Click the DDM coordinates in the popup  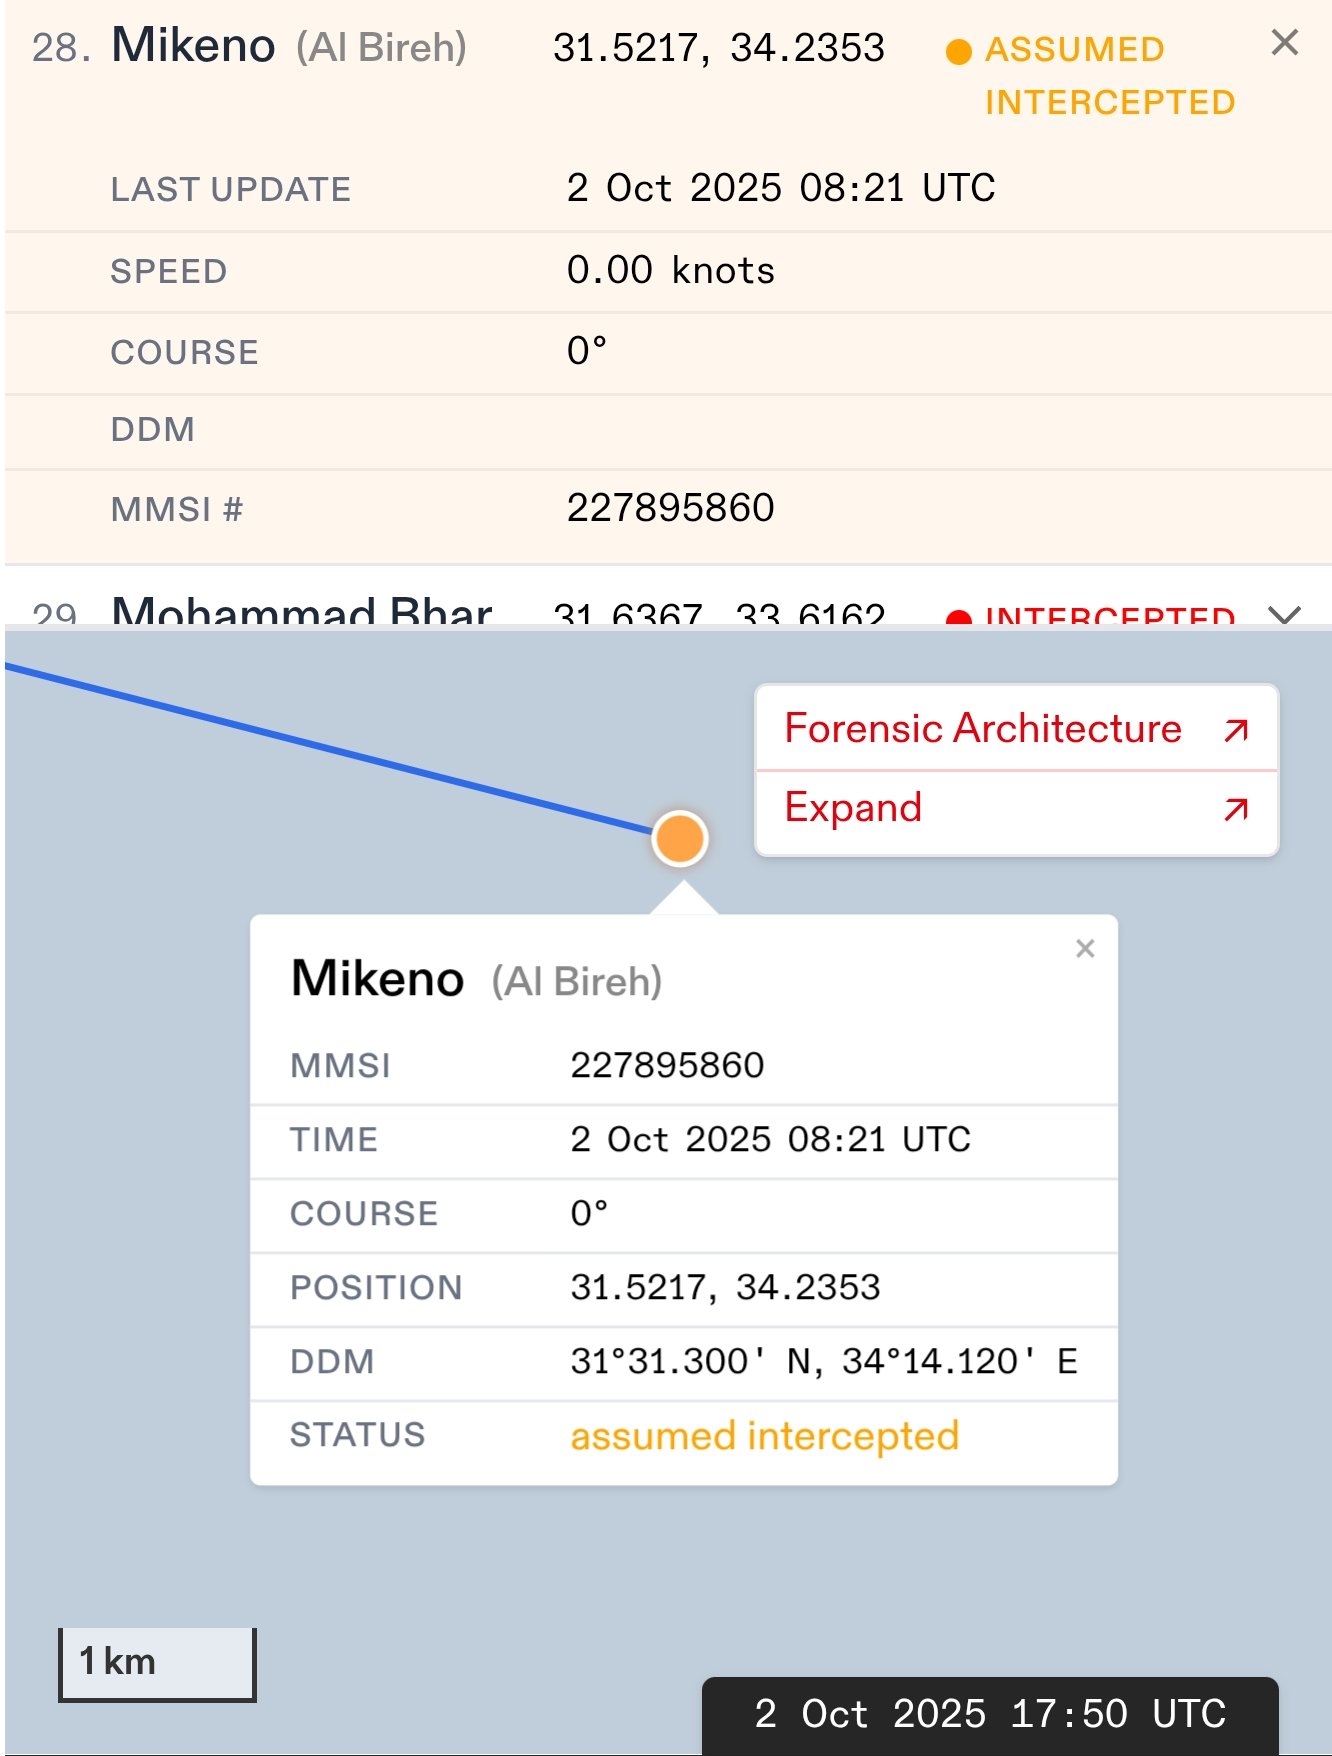823,1362
